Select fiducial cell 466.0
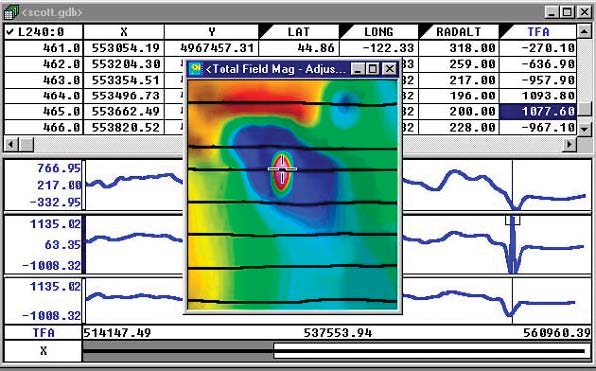 pyautogui.click(x=43, y=127)
